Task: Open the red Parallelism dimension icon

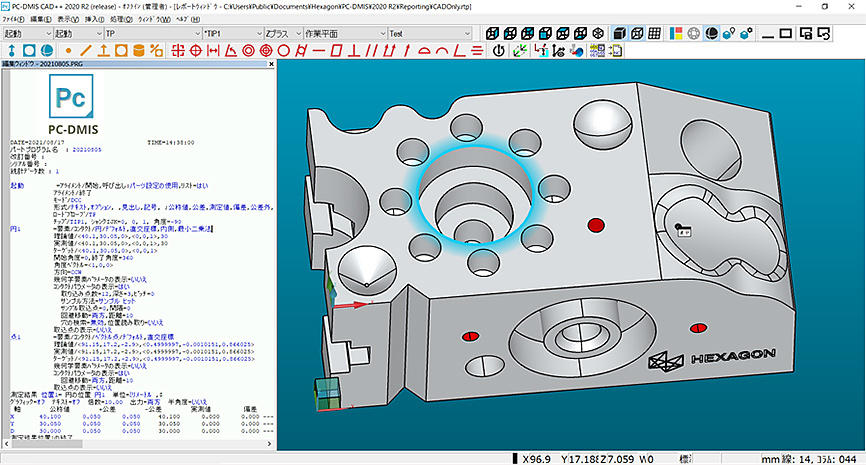Action: pyautogui.click(x=372, y=51)
